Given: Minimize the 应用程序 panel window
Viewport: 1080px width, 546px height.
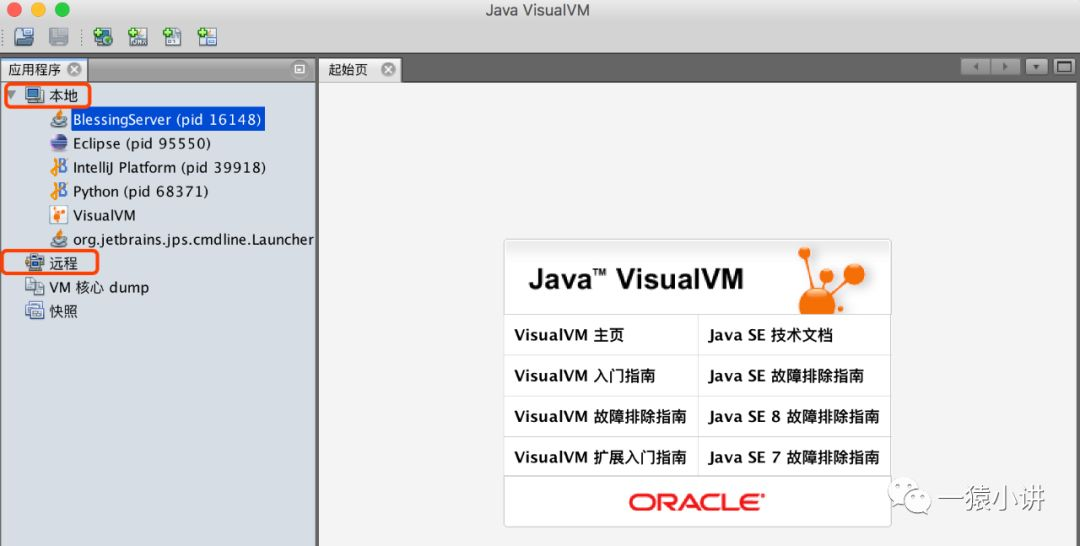Looking at the screenshot, I should (x=300, y=69).
